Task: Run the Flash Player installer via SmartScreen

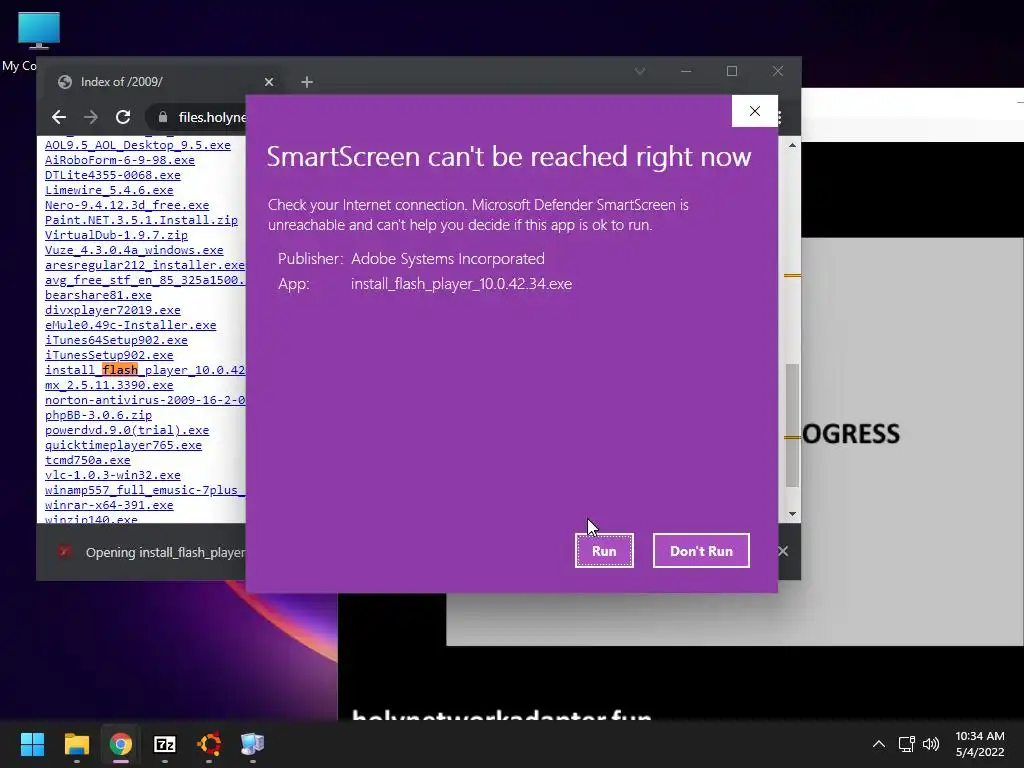Action: click(604, 551)
